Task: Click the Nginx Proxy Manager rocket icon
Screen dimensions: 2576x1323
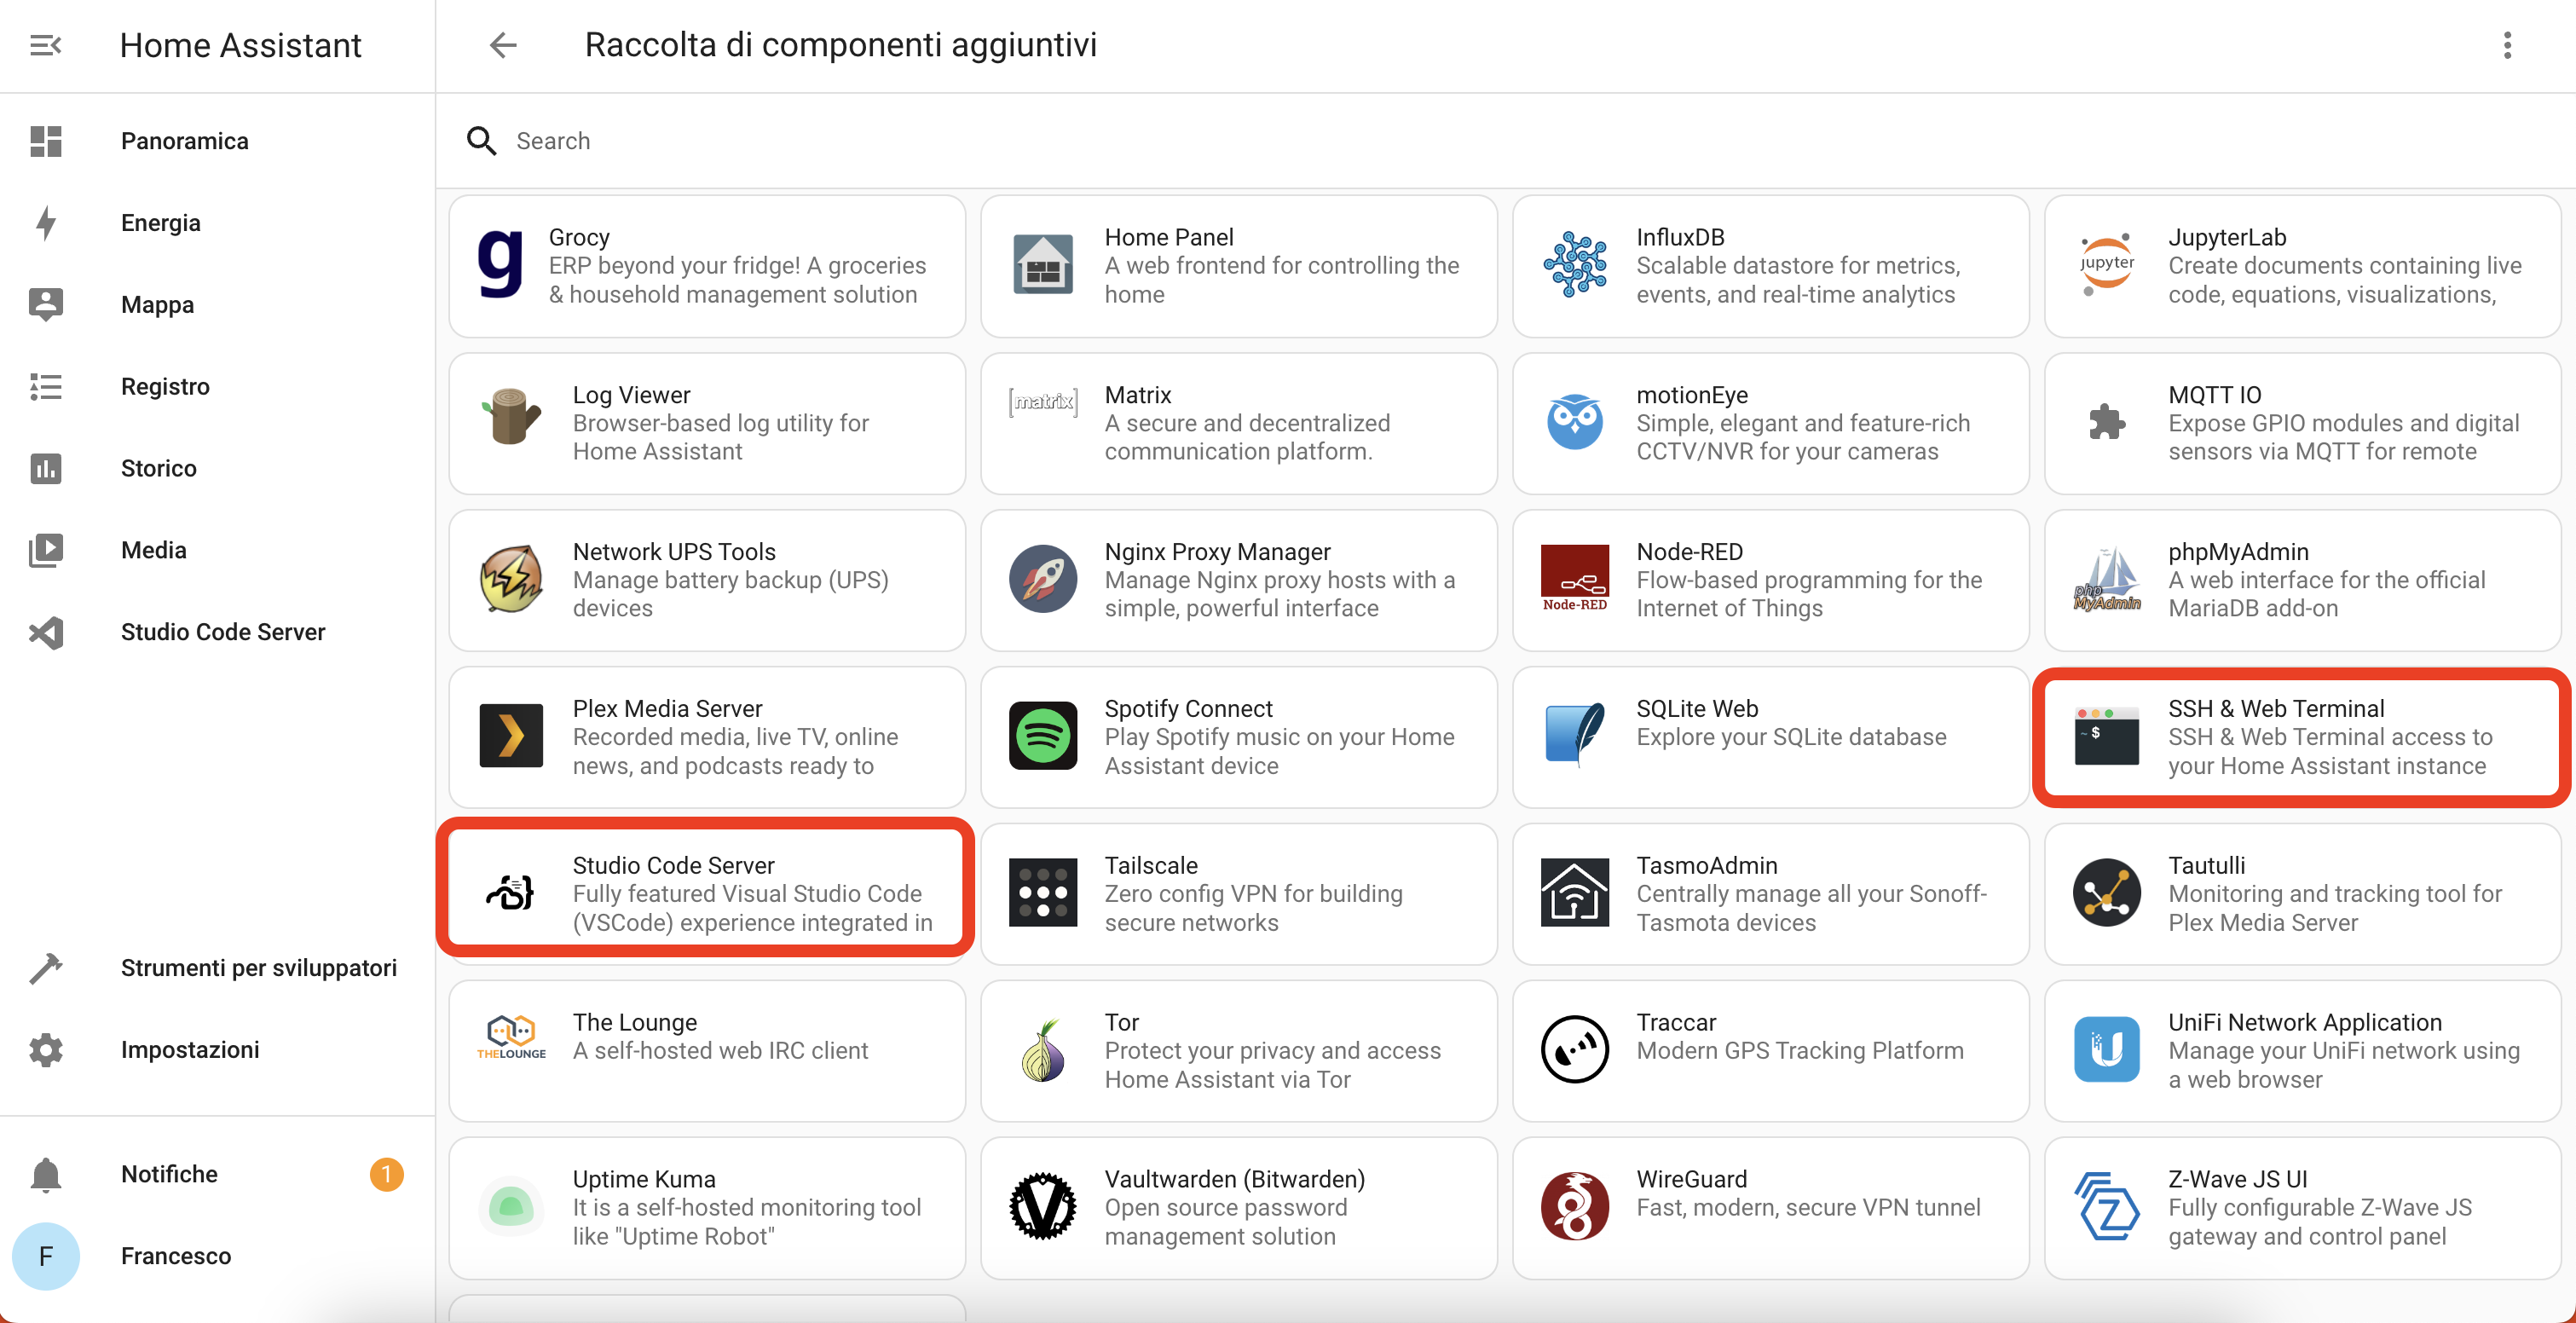Action: click(x=1043, y=579)
